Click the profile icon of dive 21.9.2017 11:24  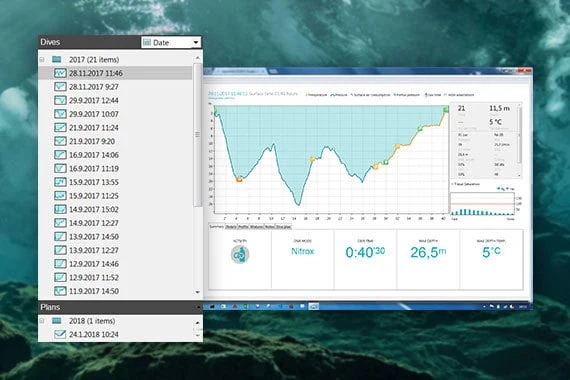pos(60,128)
